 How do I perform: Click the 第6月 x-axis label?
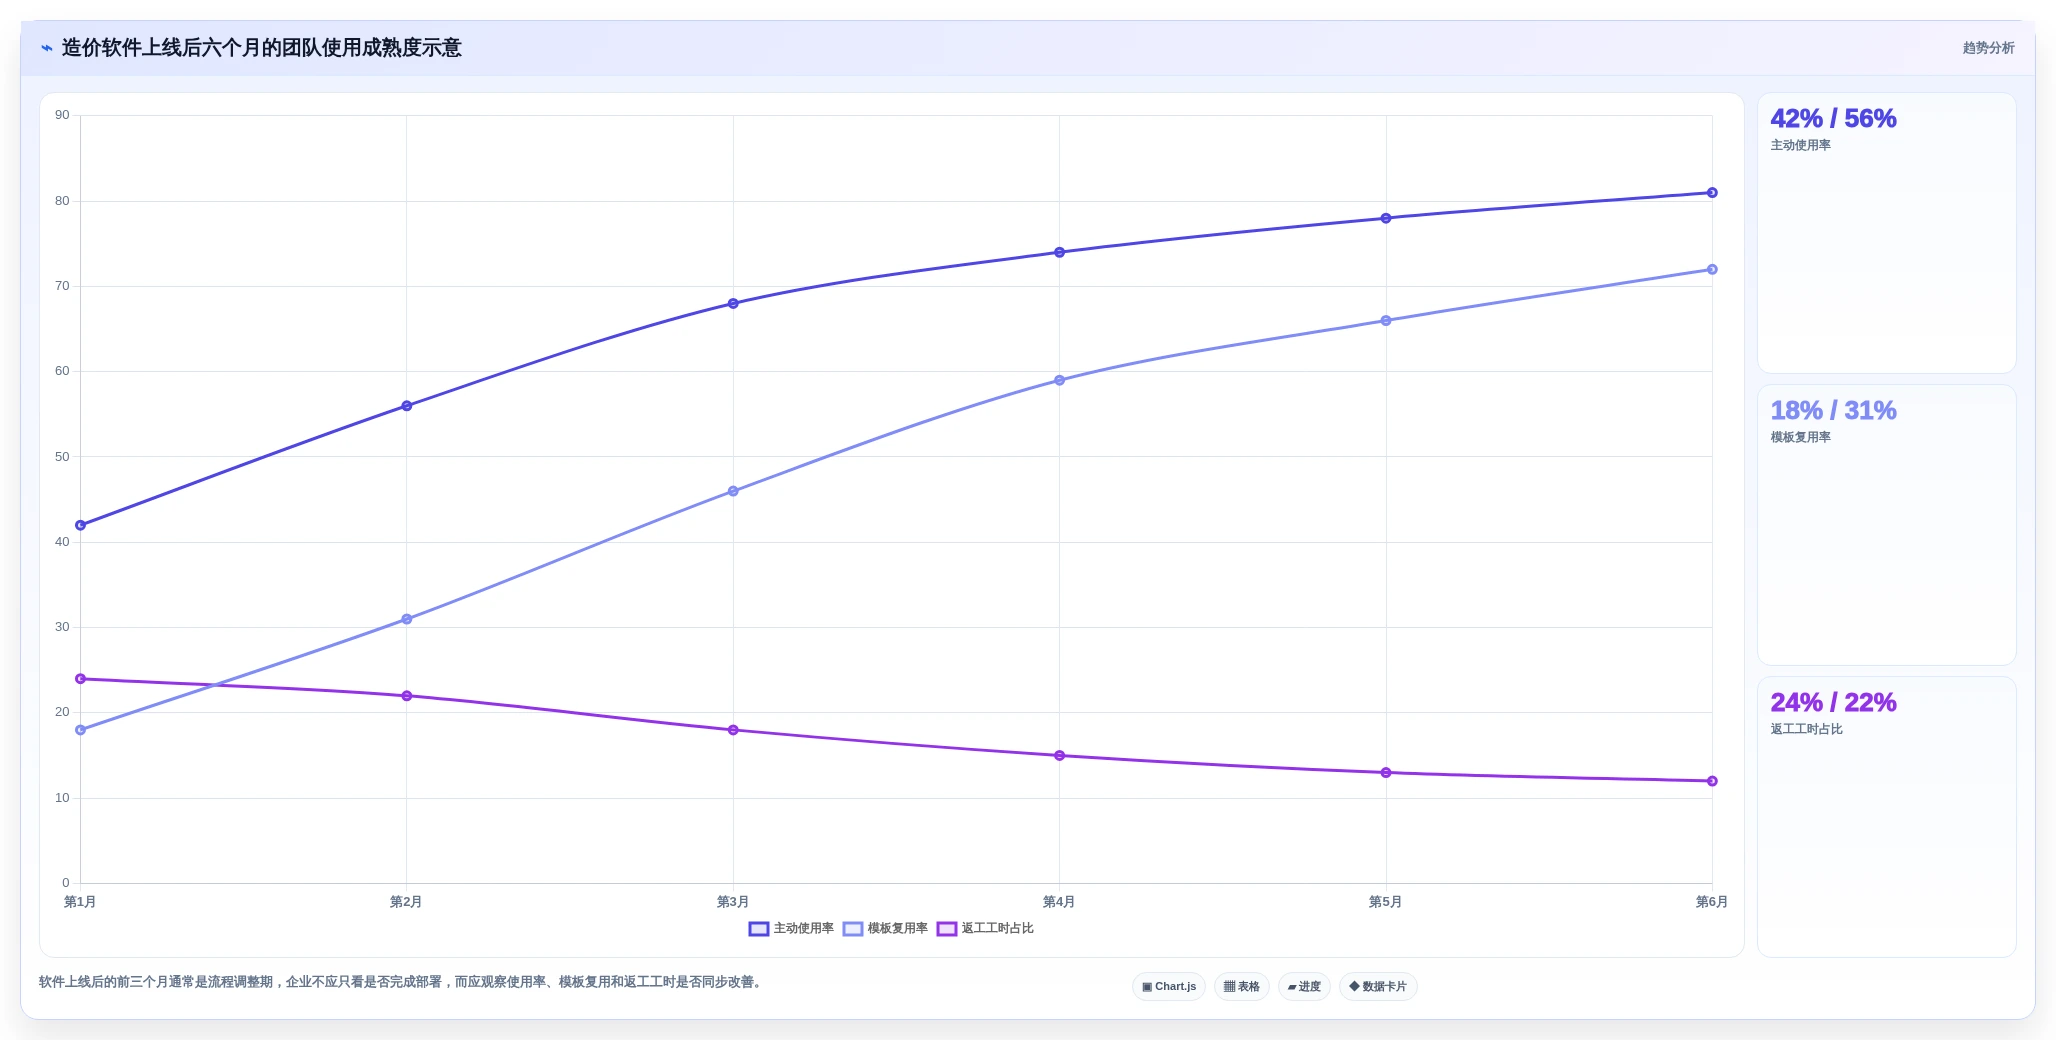(1712, 902)
